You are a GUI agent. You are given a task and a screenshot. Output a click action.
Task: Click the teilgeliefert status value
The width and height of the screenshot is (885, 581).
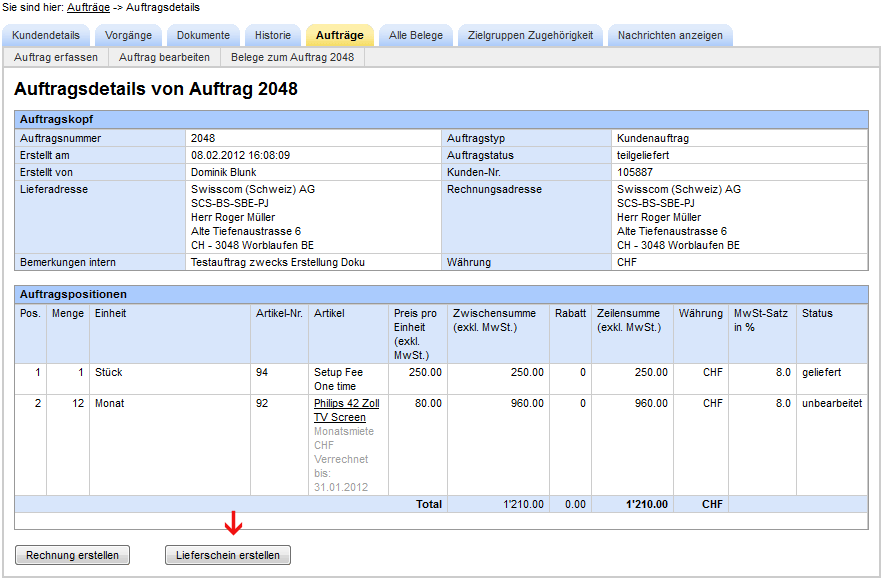coord(643,155)
